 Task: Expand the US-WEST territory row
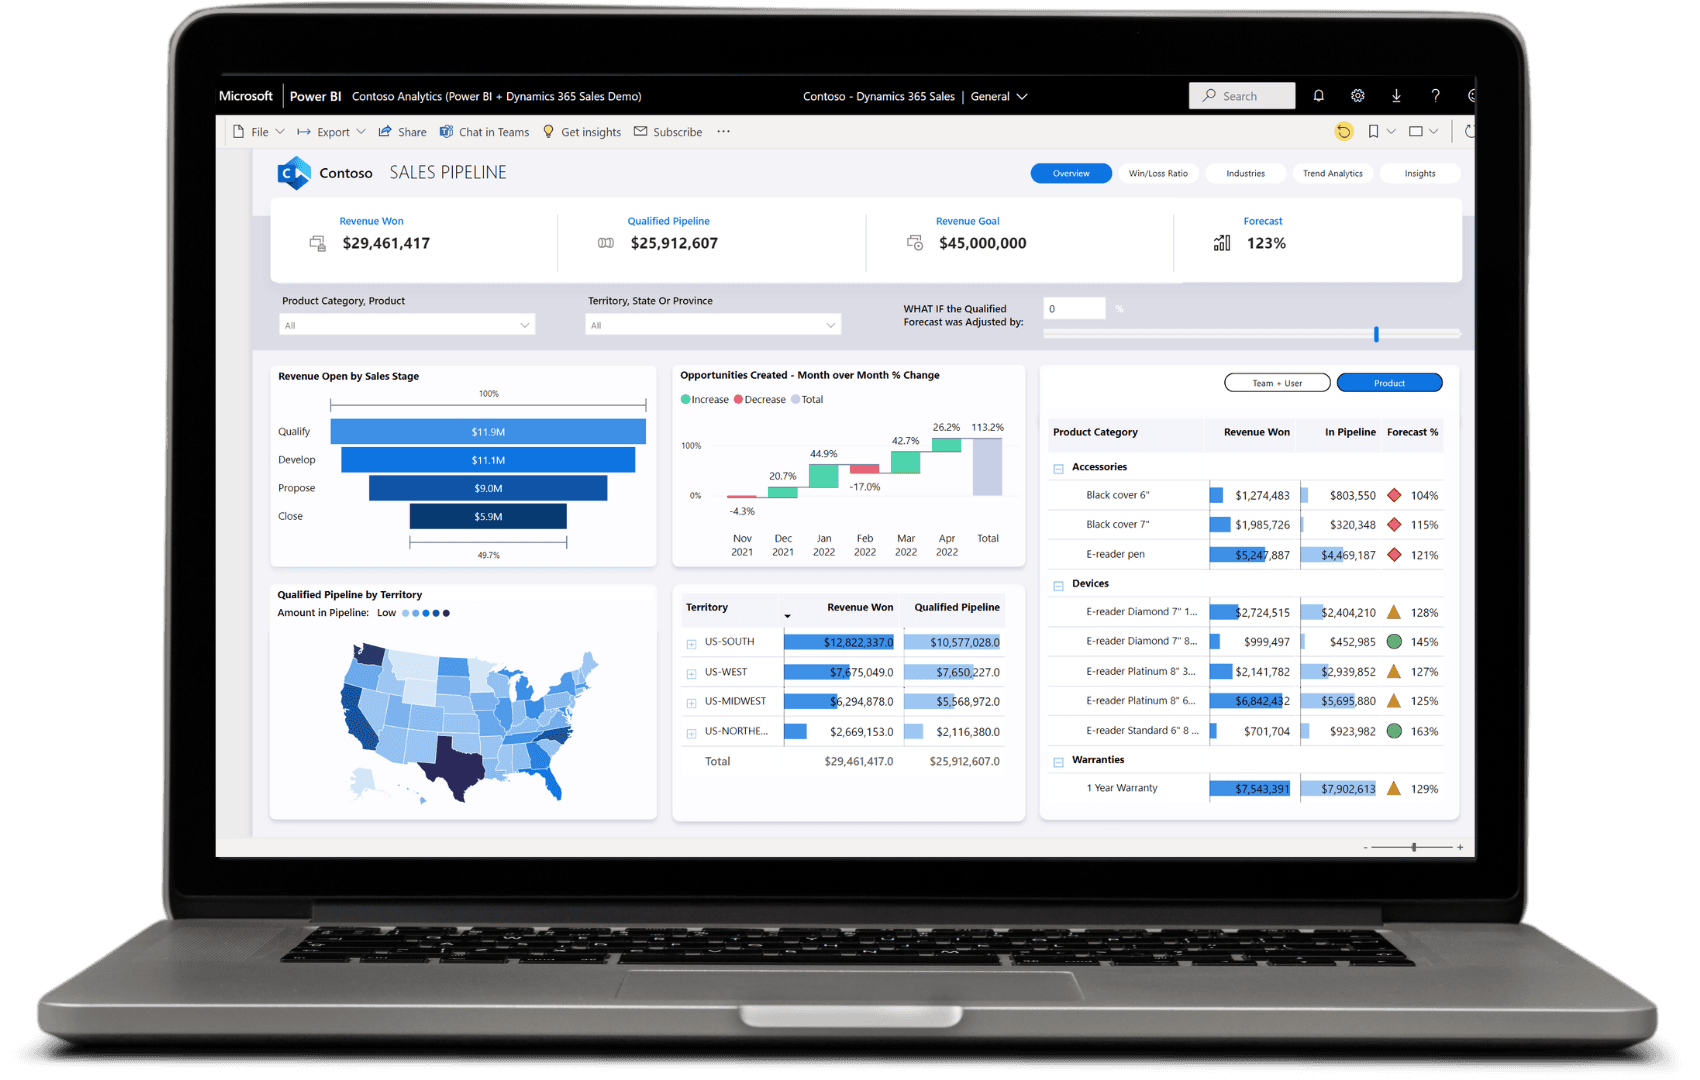coord(691,673)
